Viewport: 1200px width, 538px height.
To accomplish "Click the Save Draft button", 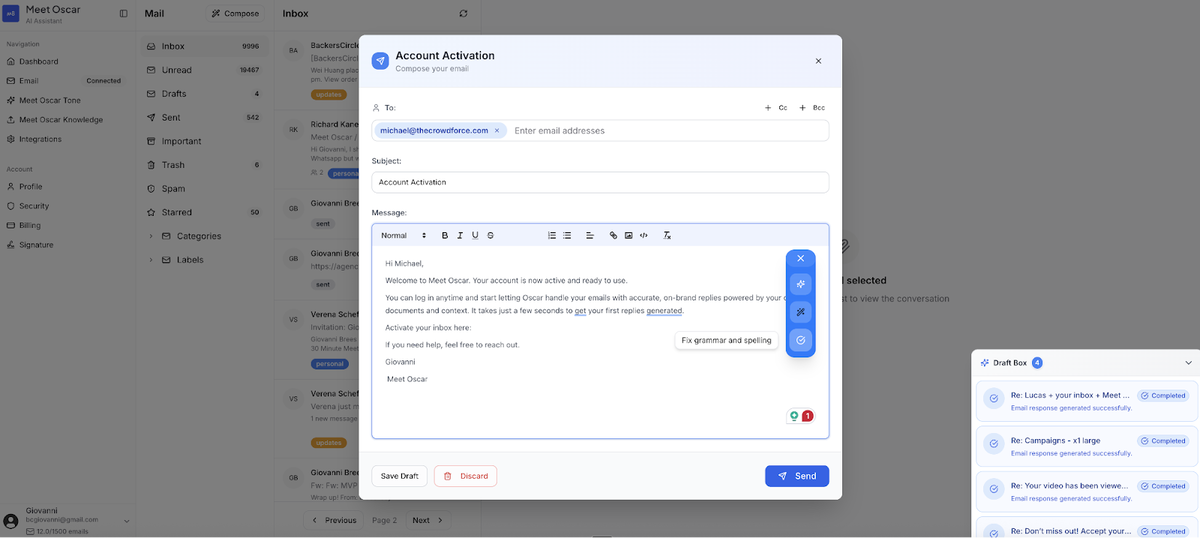I will (399, 476).
